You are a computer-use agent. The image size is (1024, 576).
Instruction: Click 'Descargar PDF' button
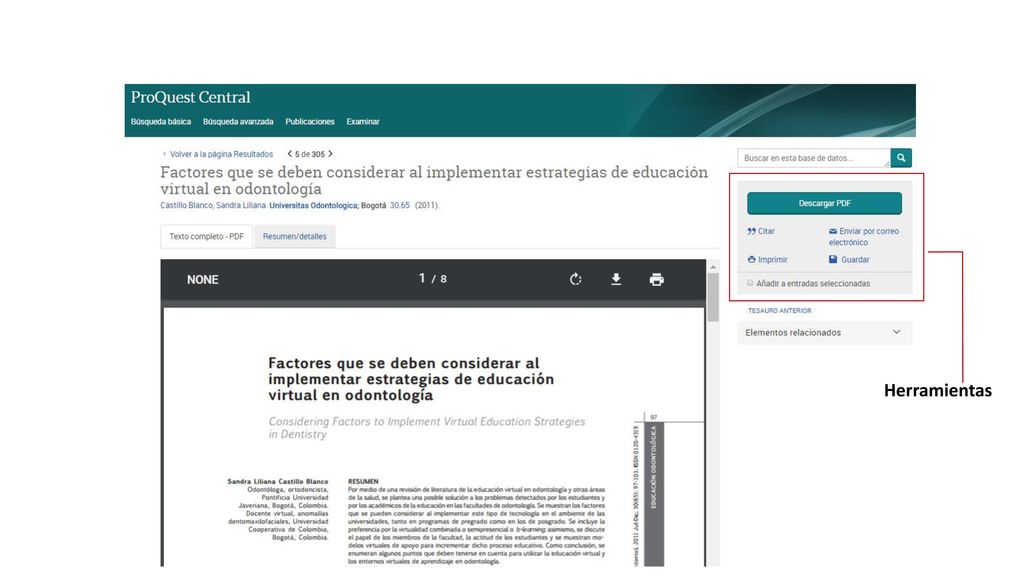click(824, 203)
